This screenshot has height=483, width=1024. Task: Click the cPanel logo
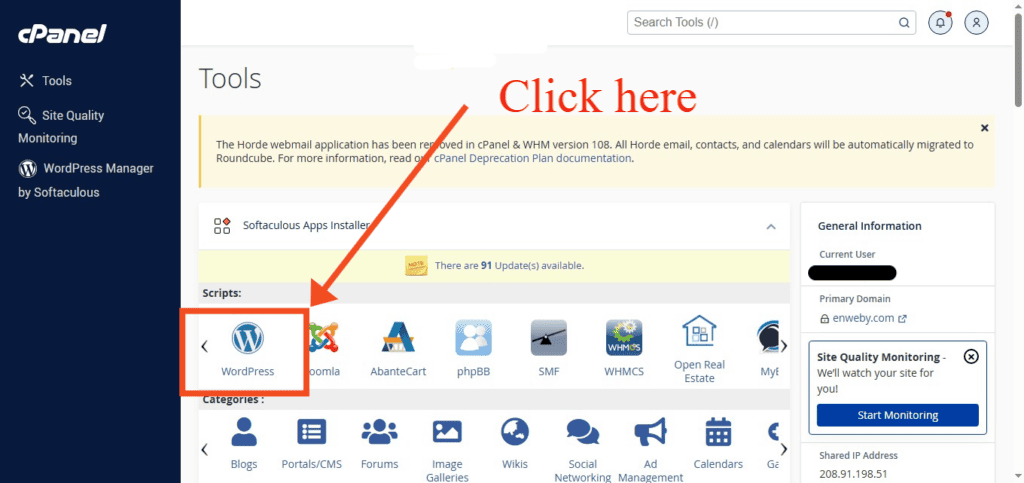[x=62, y=33]
